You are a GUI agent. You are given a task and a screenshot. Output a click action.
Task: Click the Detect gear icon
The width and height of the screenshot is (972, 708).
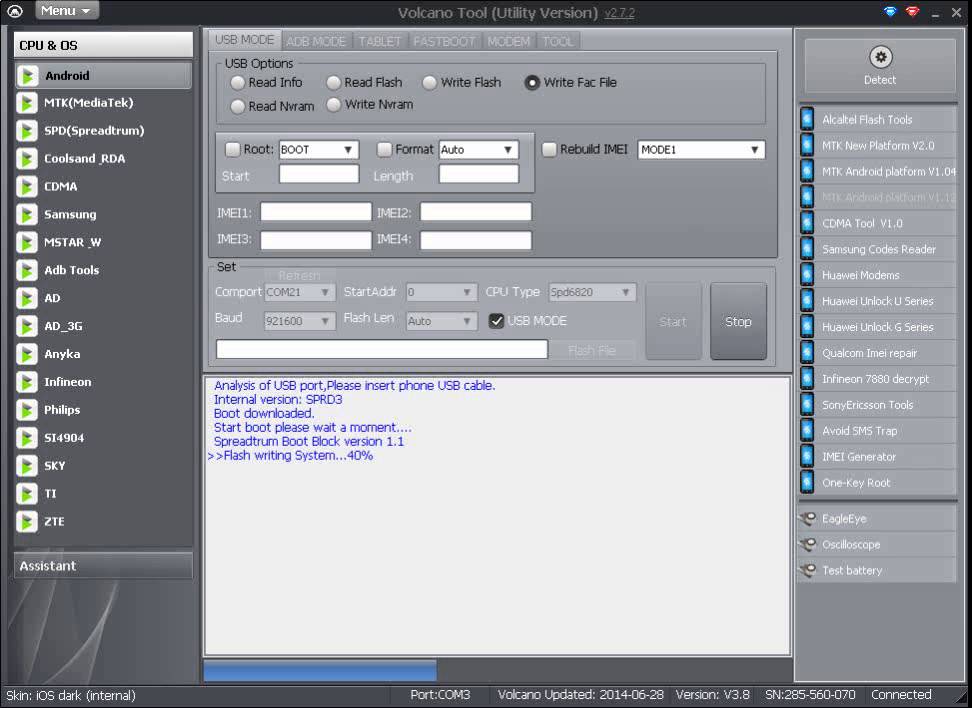point(880,57)
